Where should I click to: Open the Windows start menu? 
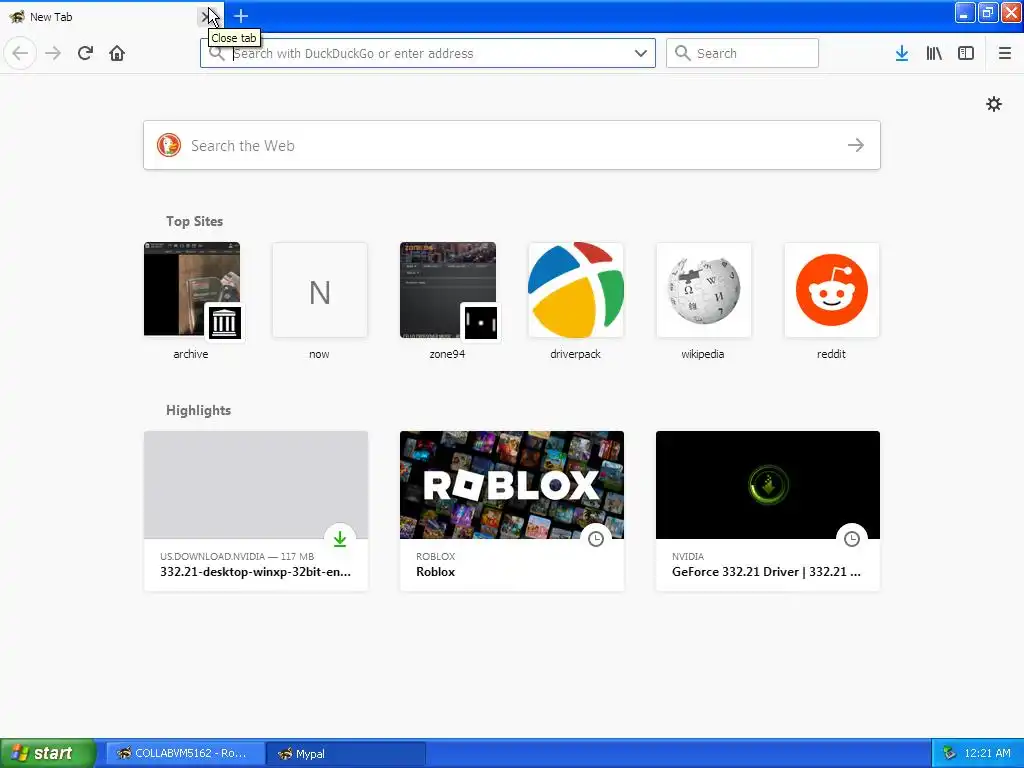click(x=47, y=753)
